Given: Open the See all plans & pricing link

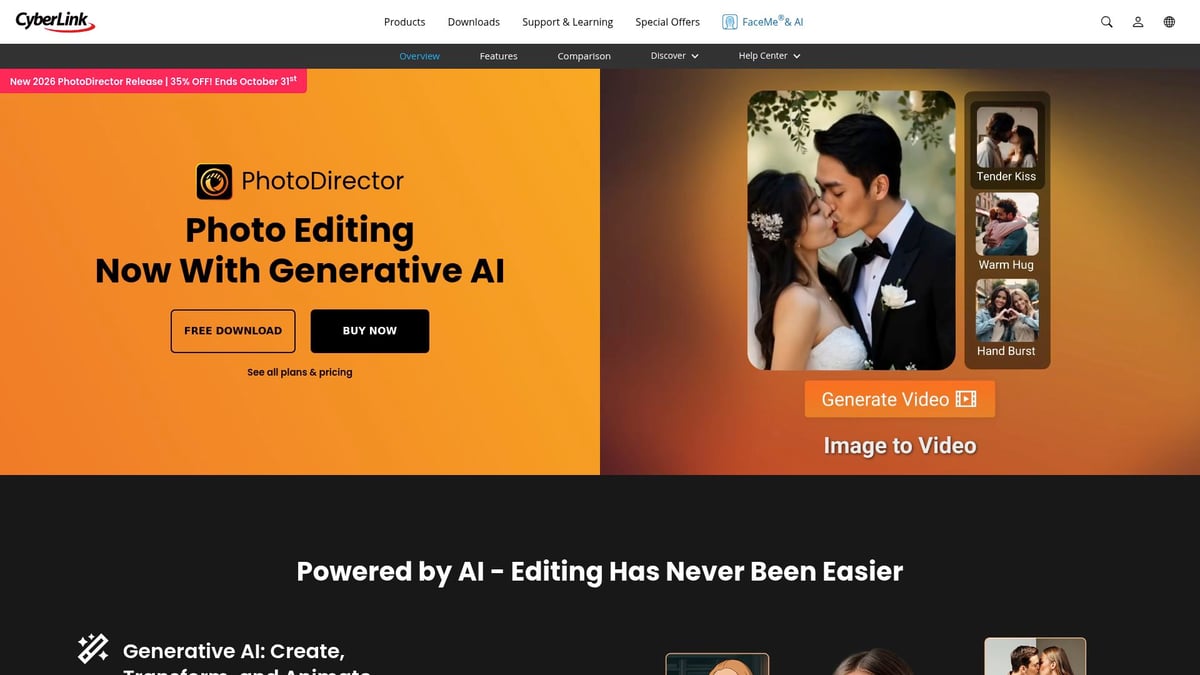Looking at the screenshot, I should tap(299, 371).
